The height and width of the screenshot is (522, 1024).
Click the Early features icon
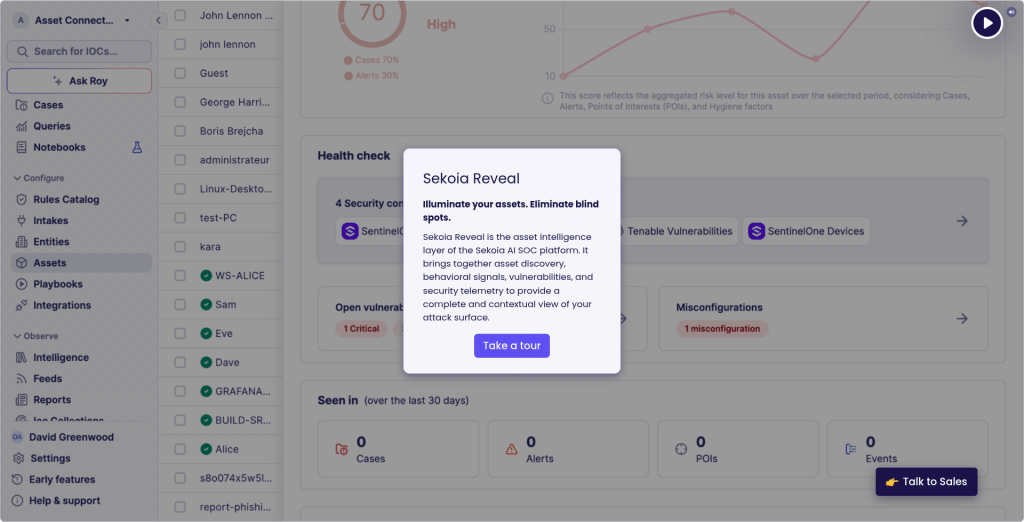pyautogui.click(x=18, y=479)
